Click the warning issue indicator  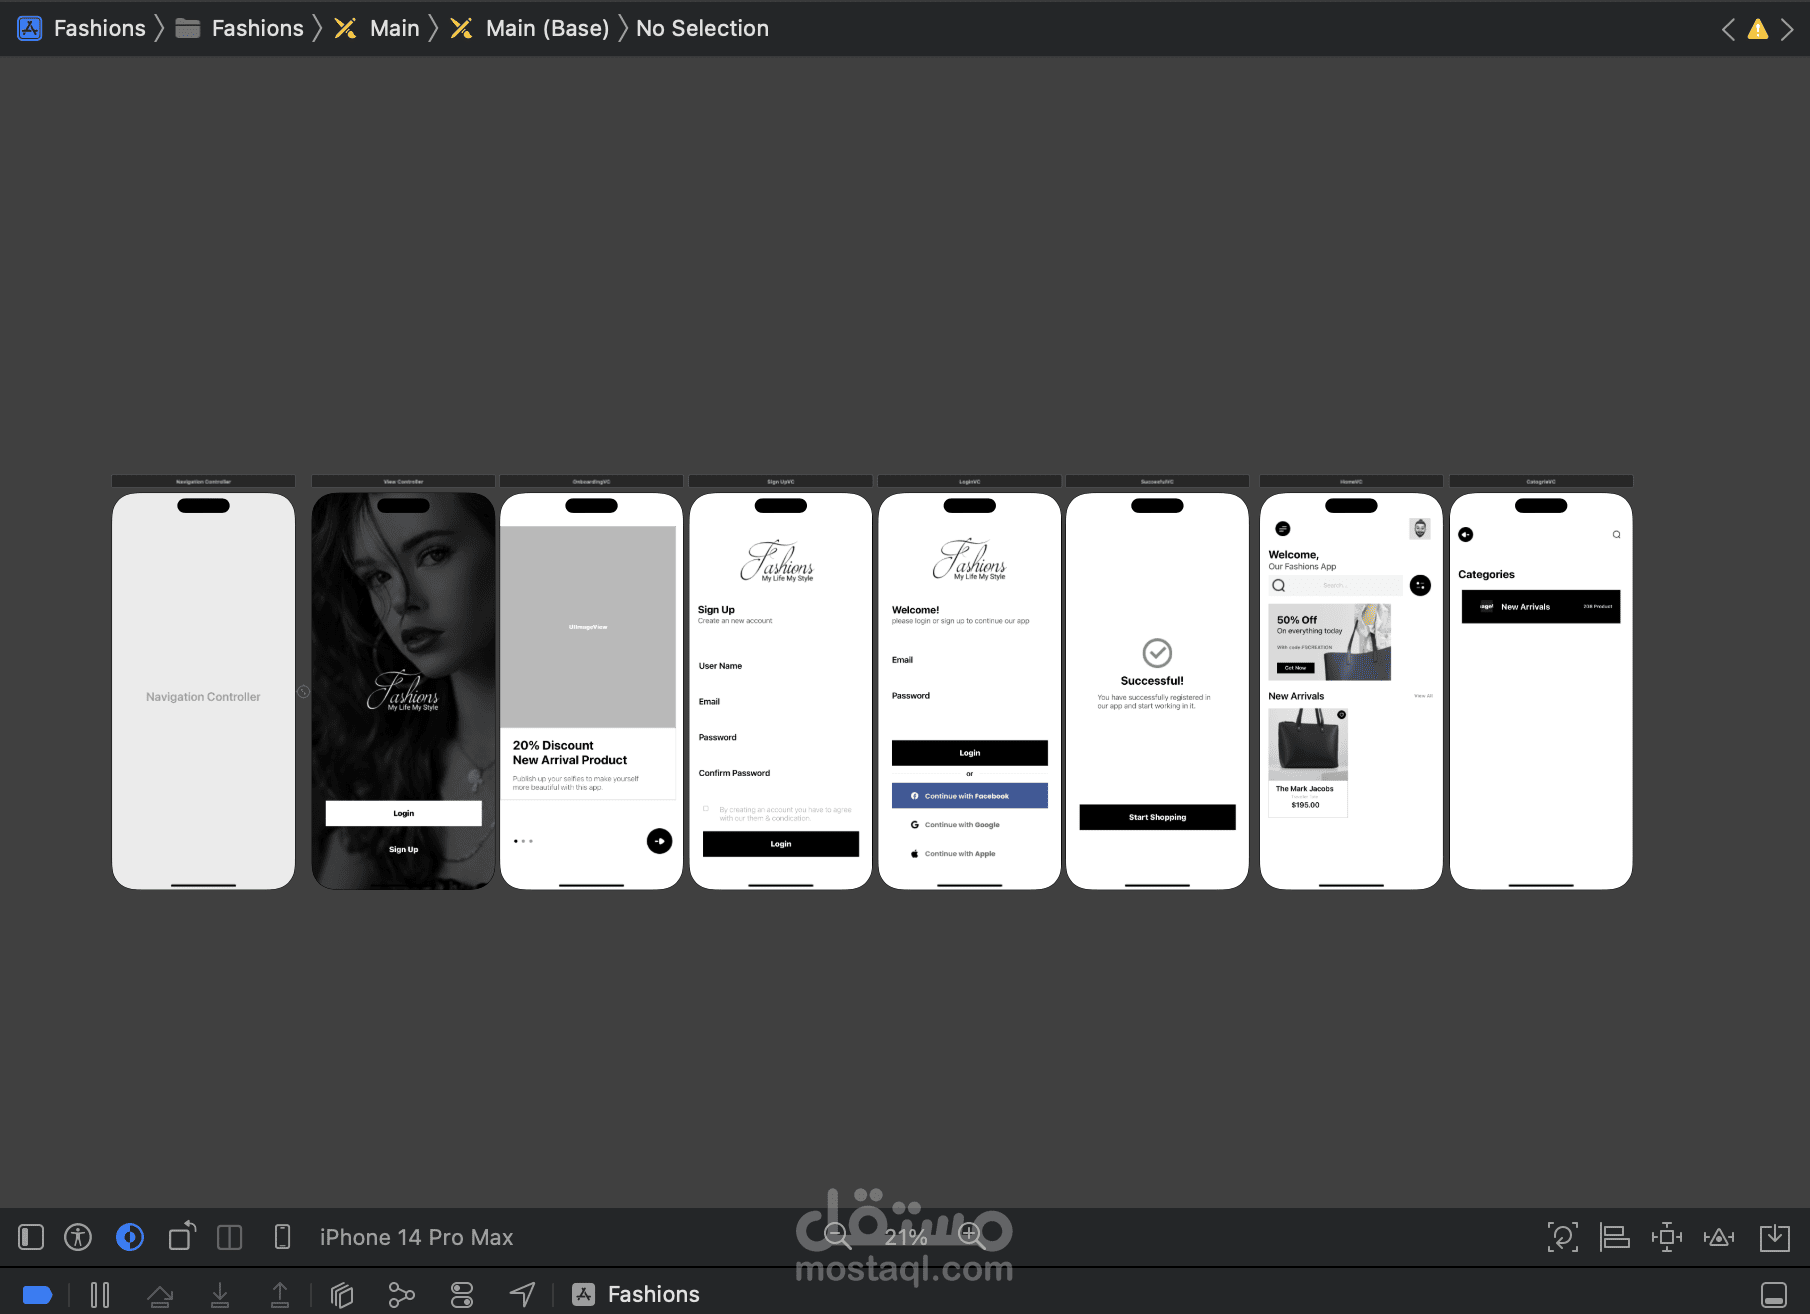point(1757,29)
